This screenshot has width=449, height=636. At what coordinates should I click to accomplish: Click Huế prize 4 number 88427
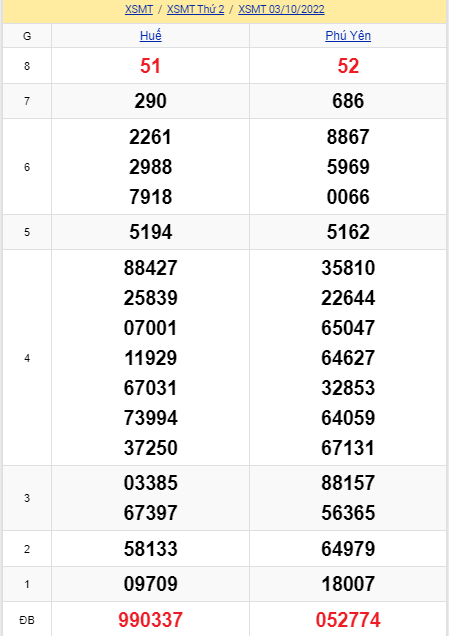click(x=150, y=268)
